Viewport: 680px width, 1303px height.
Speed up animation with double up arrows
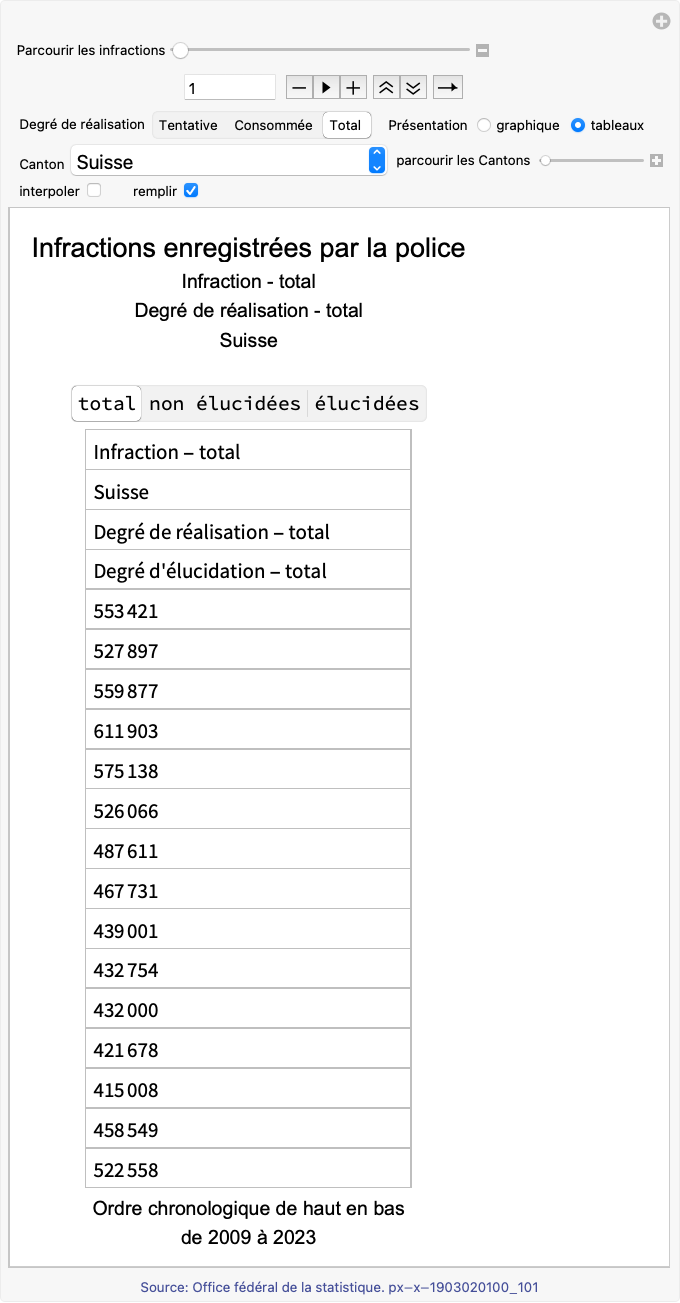(386, 88)
